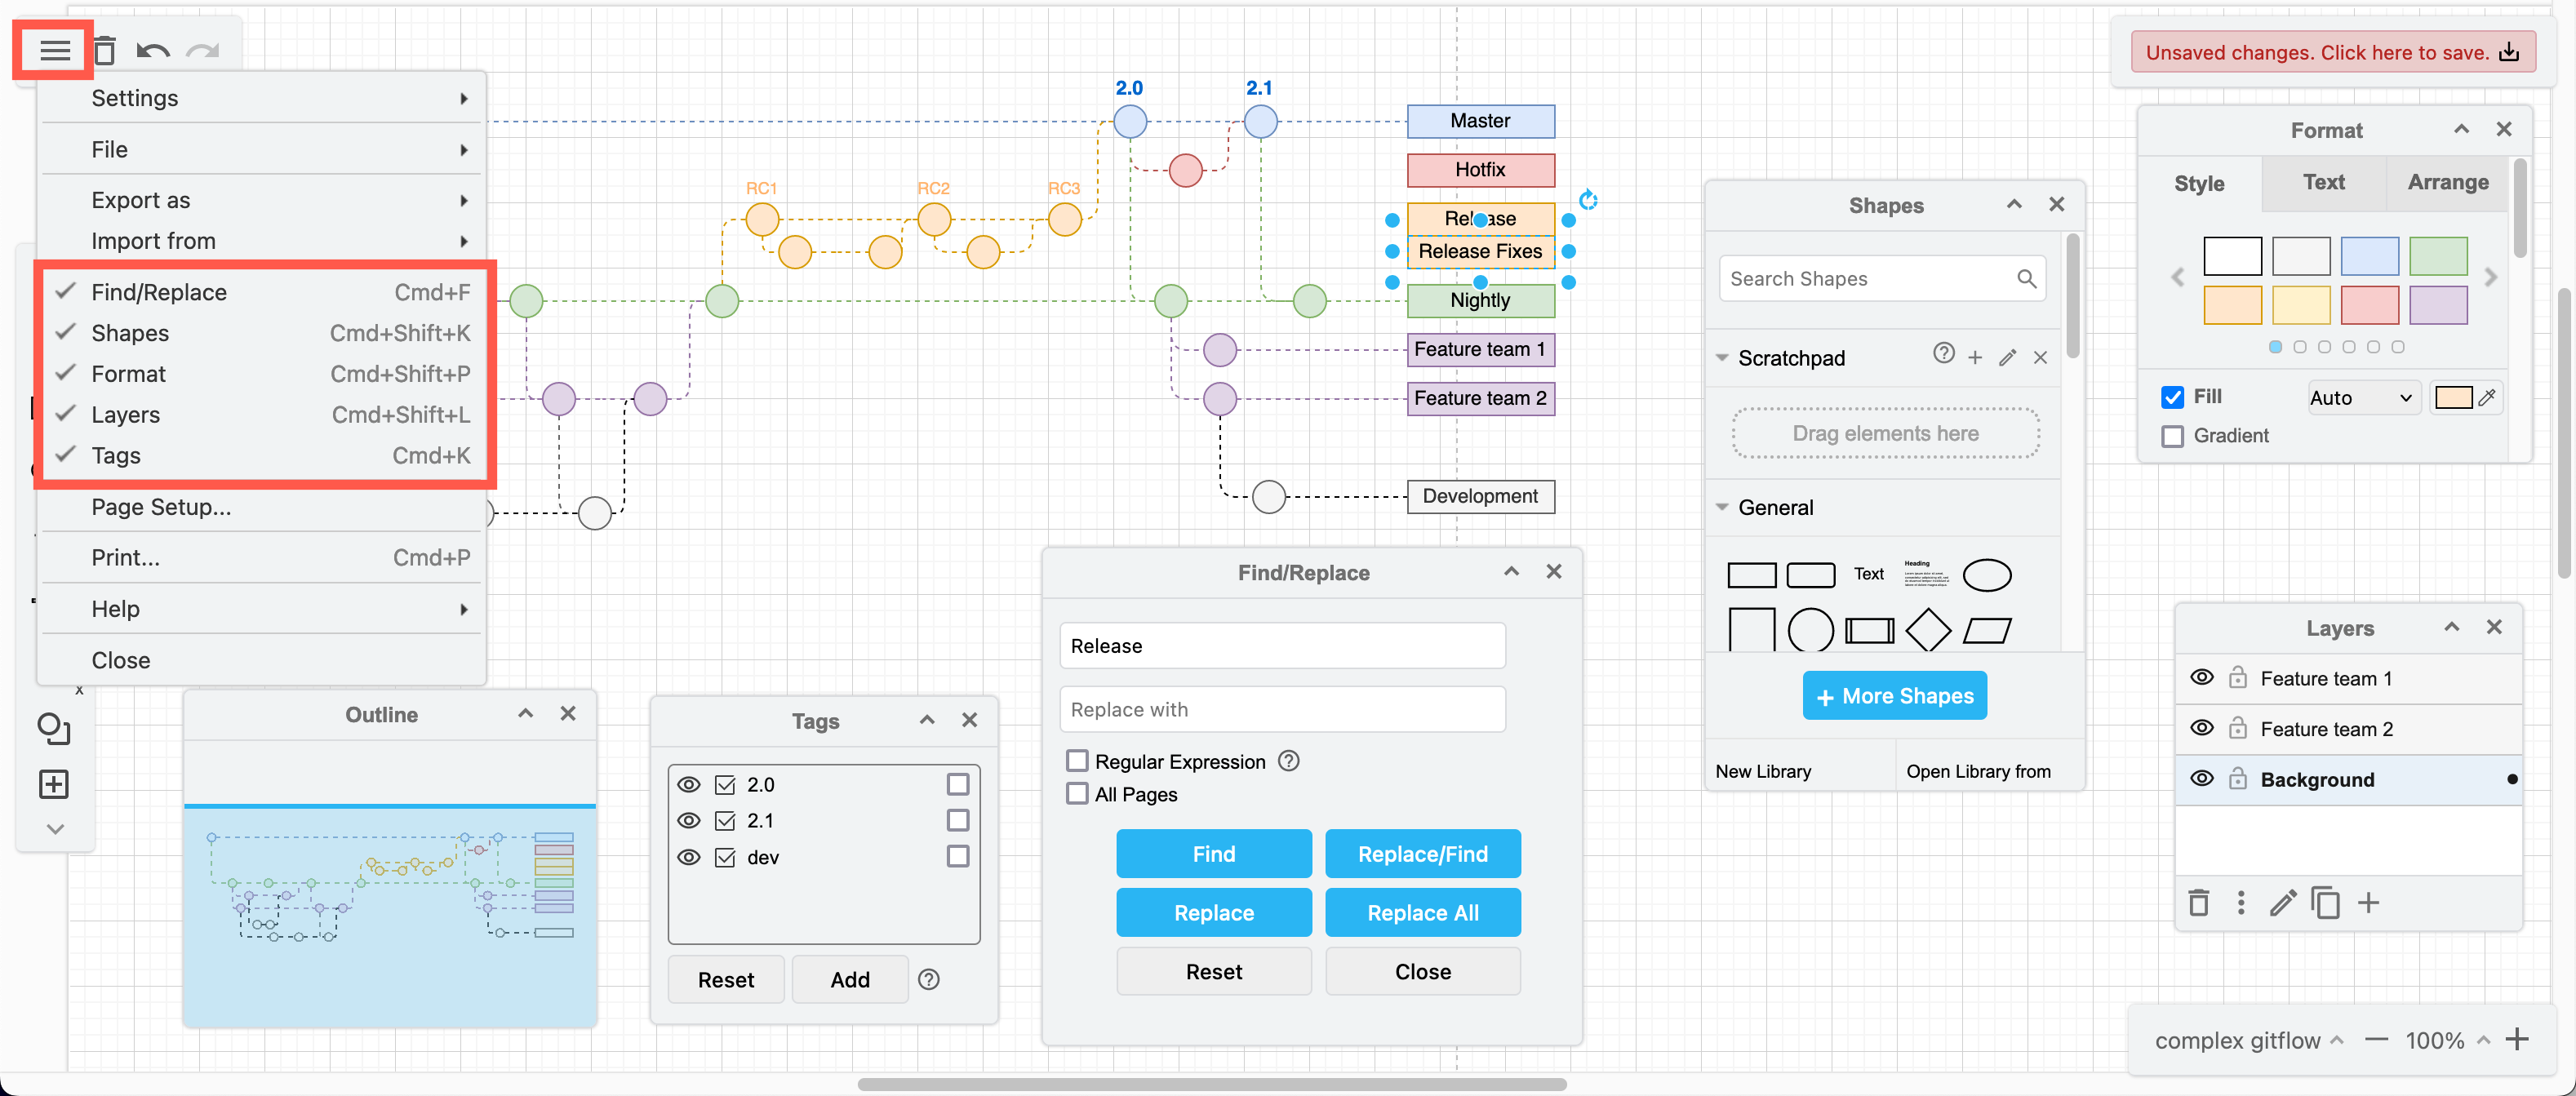Click the search magnifier in the Shapes panel
The width and height of the screenshot is (2576, 1096).
(2027, 279)
